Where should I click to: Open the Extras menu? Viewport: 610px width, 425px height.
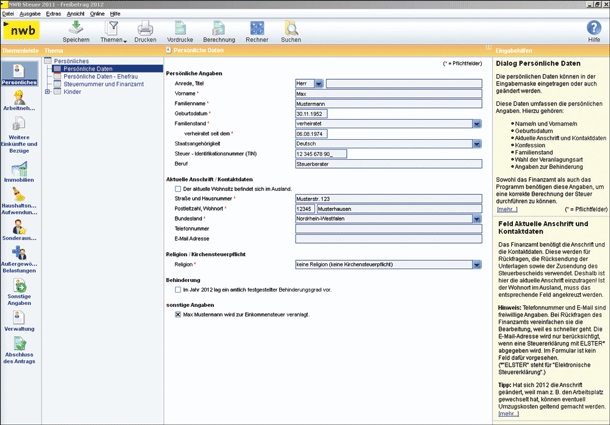pos(53,14)
